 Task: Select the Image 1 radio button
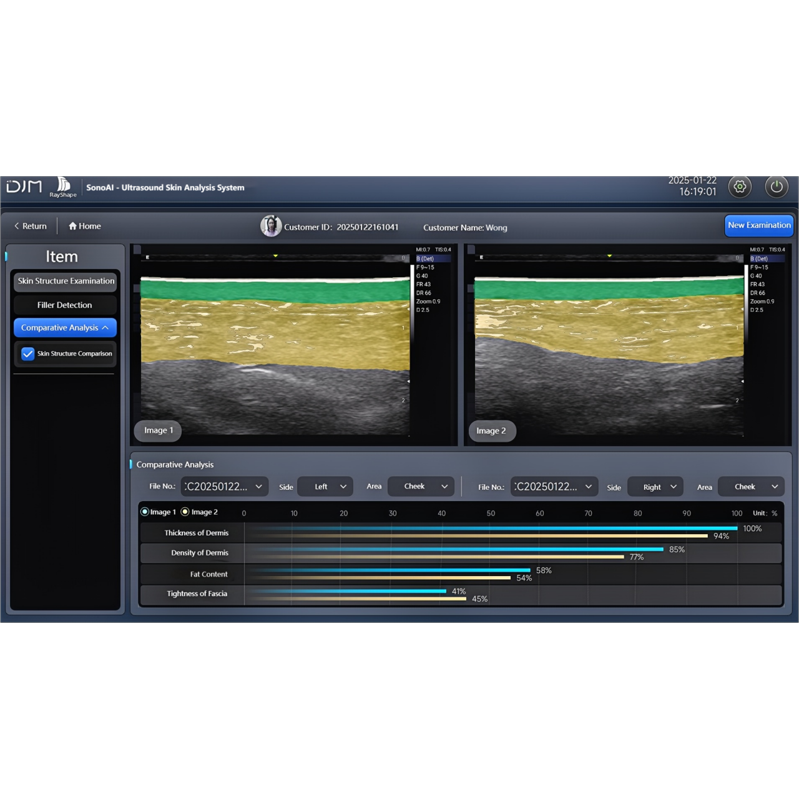click(146, 511)
